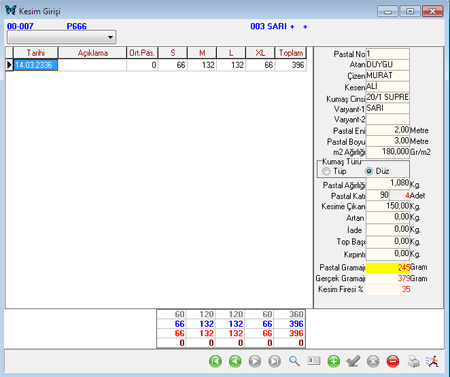Viewport: 450px width, 377px height.
Task: Click the S size column header
Action: coord(173,53)
